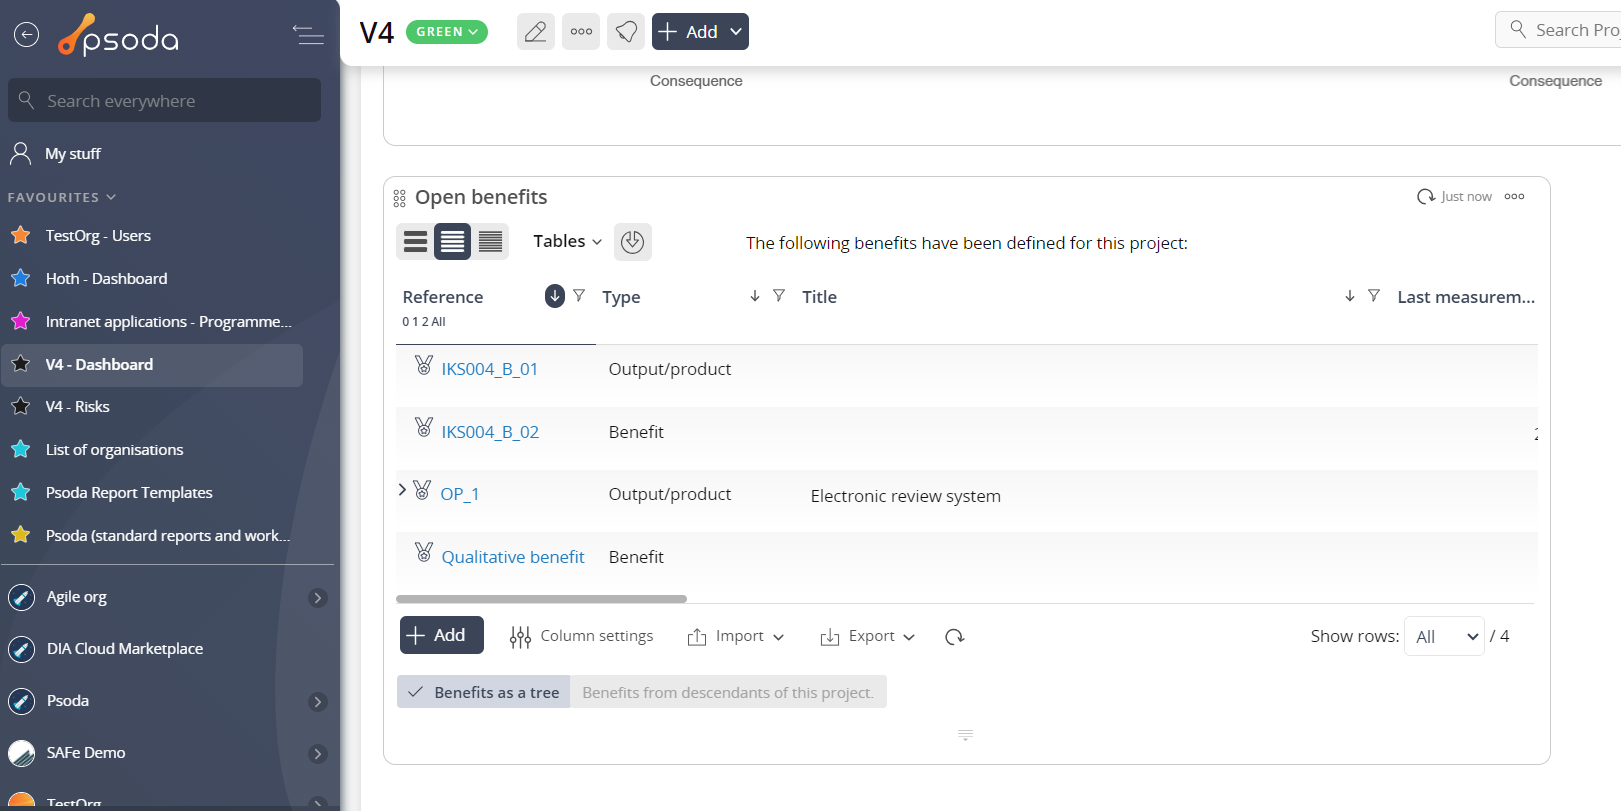Click the tag icon in the header

(626, 32)
